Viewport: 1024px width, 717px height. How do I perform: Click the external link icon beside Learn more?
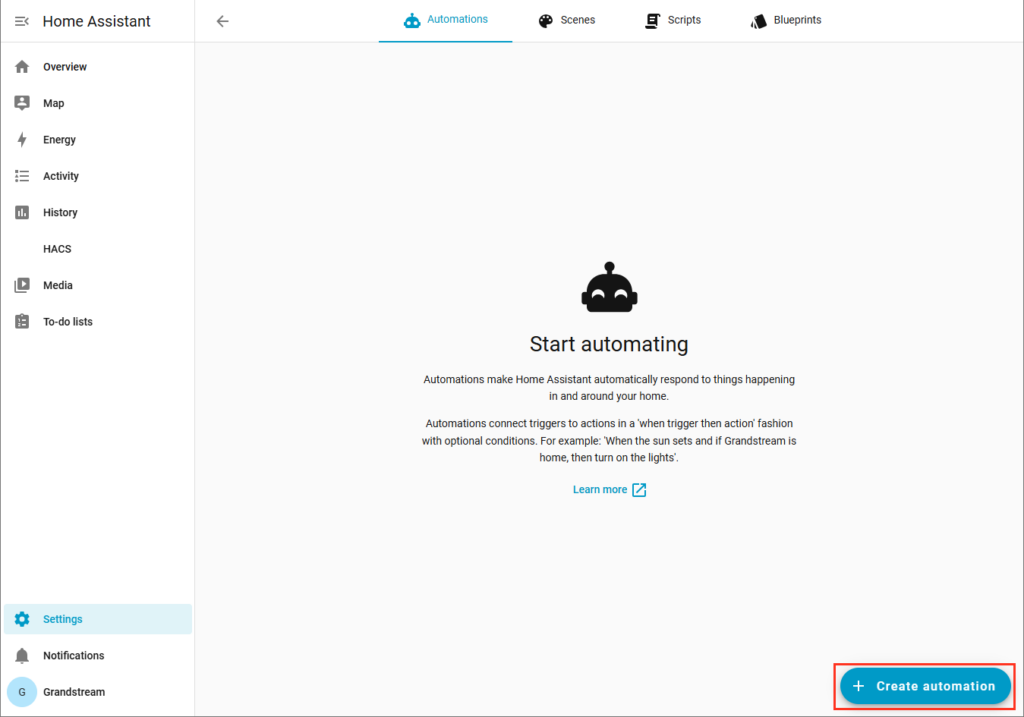639,490
